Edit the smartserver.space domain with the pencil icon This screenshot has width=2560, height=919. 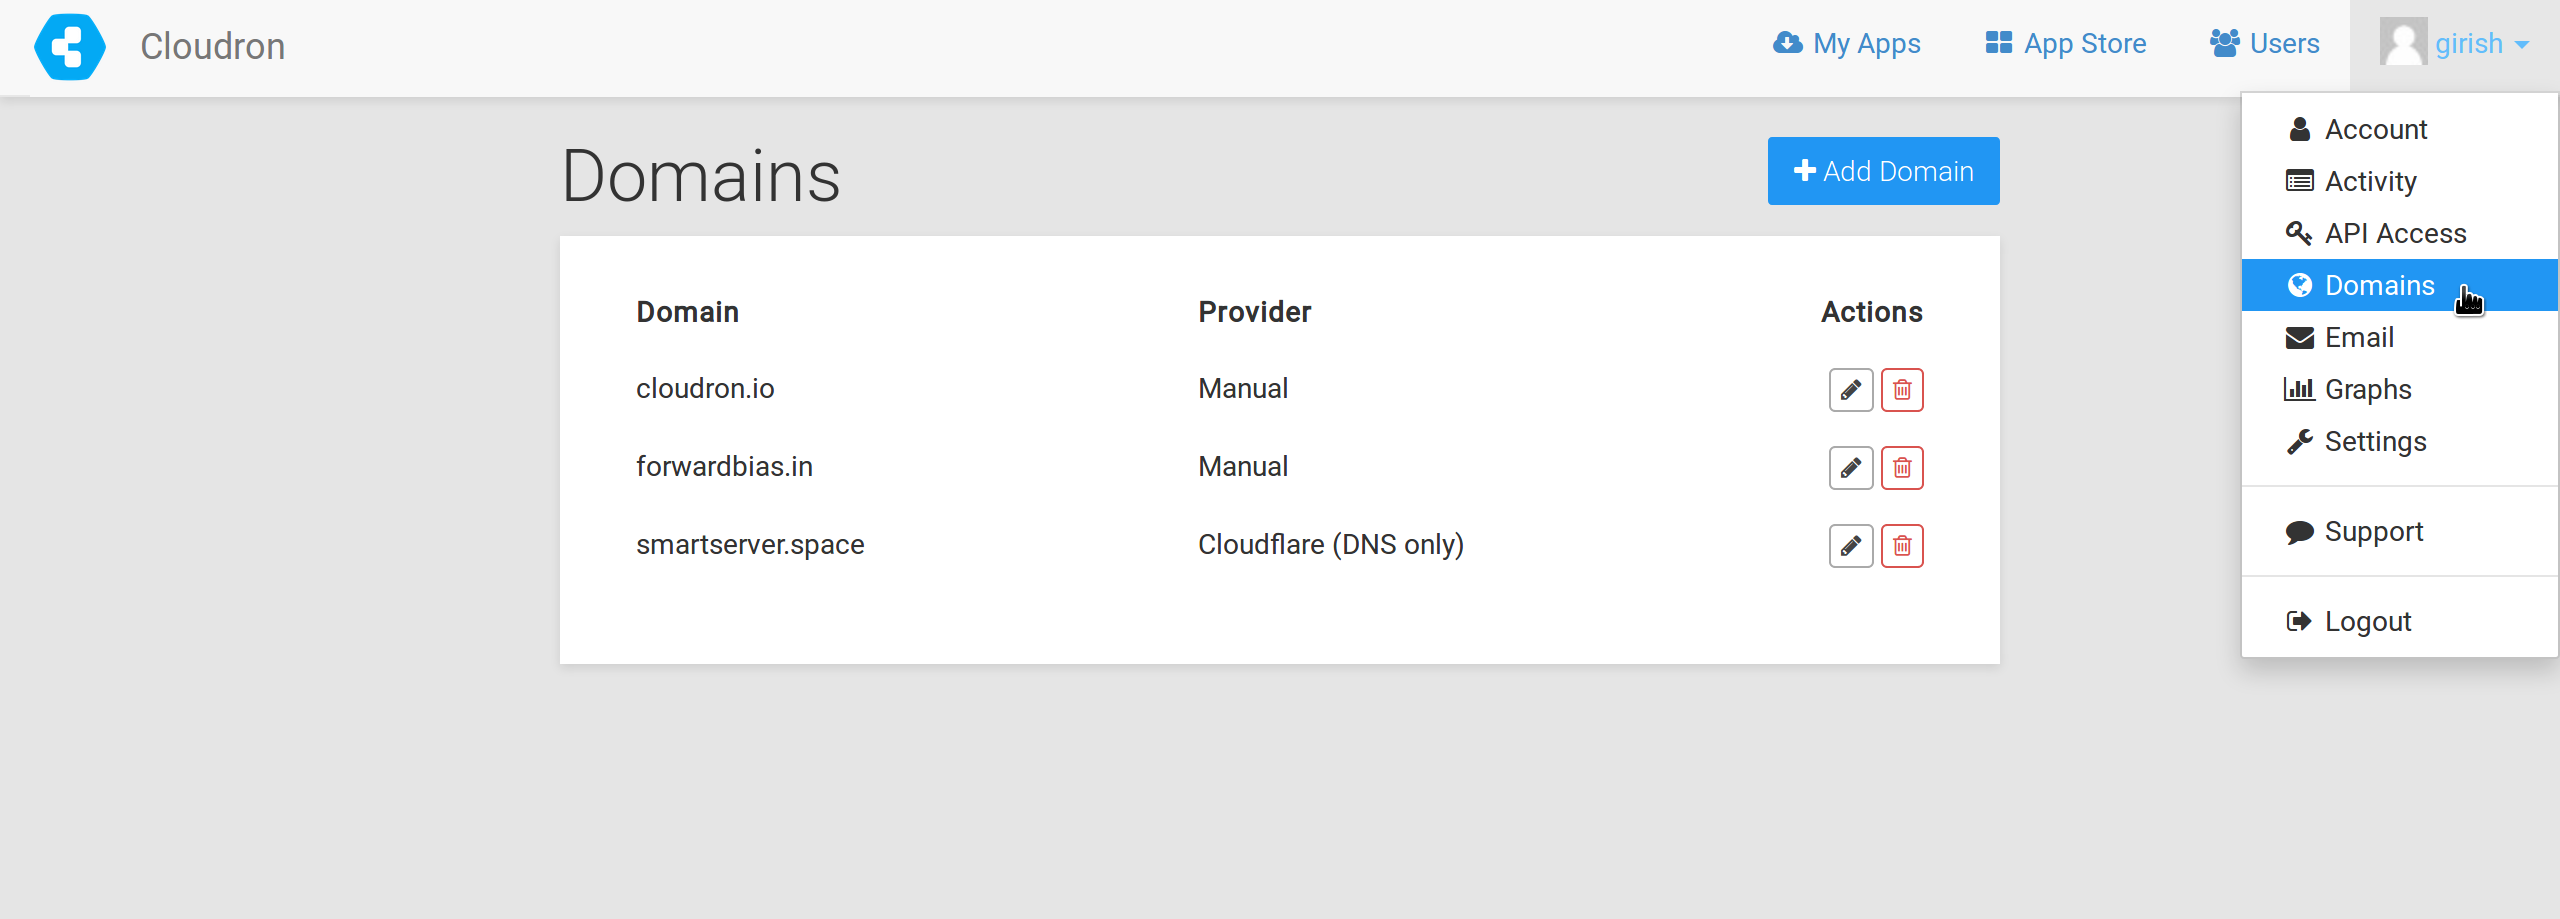[1850, 546]
